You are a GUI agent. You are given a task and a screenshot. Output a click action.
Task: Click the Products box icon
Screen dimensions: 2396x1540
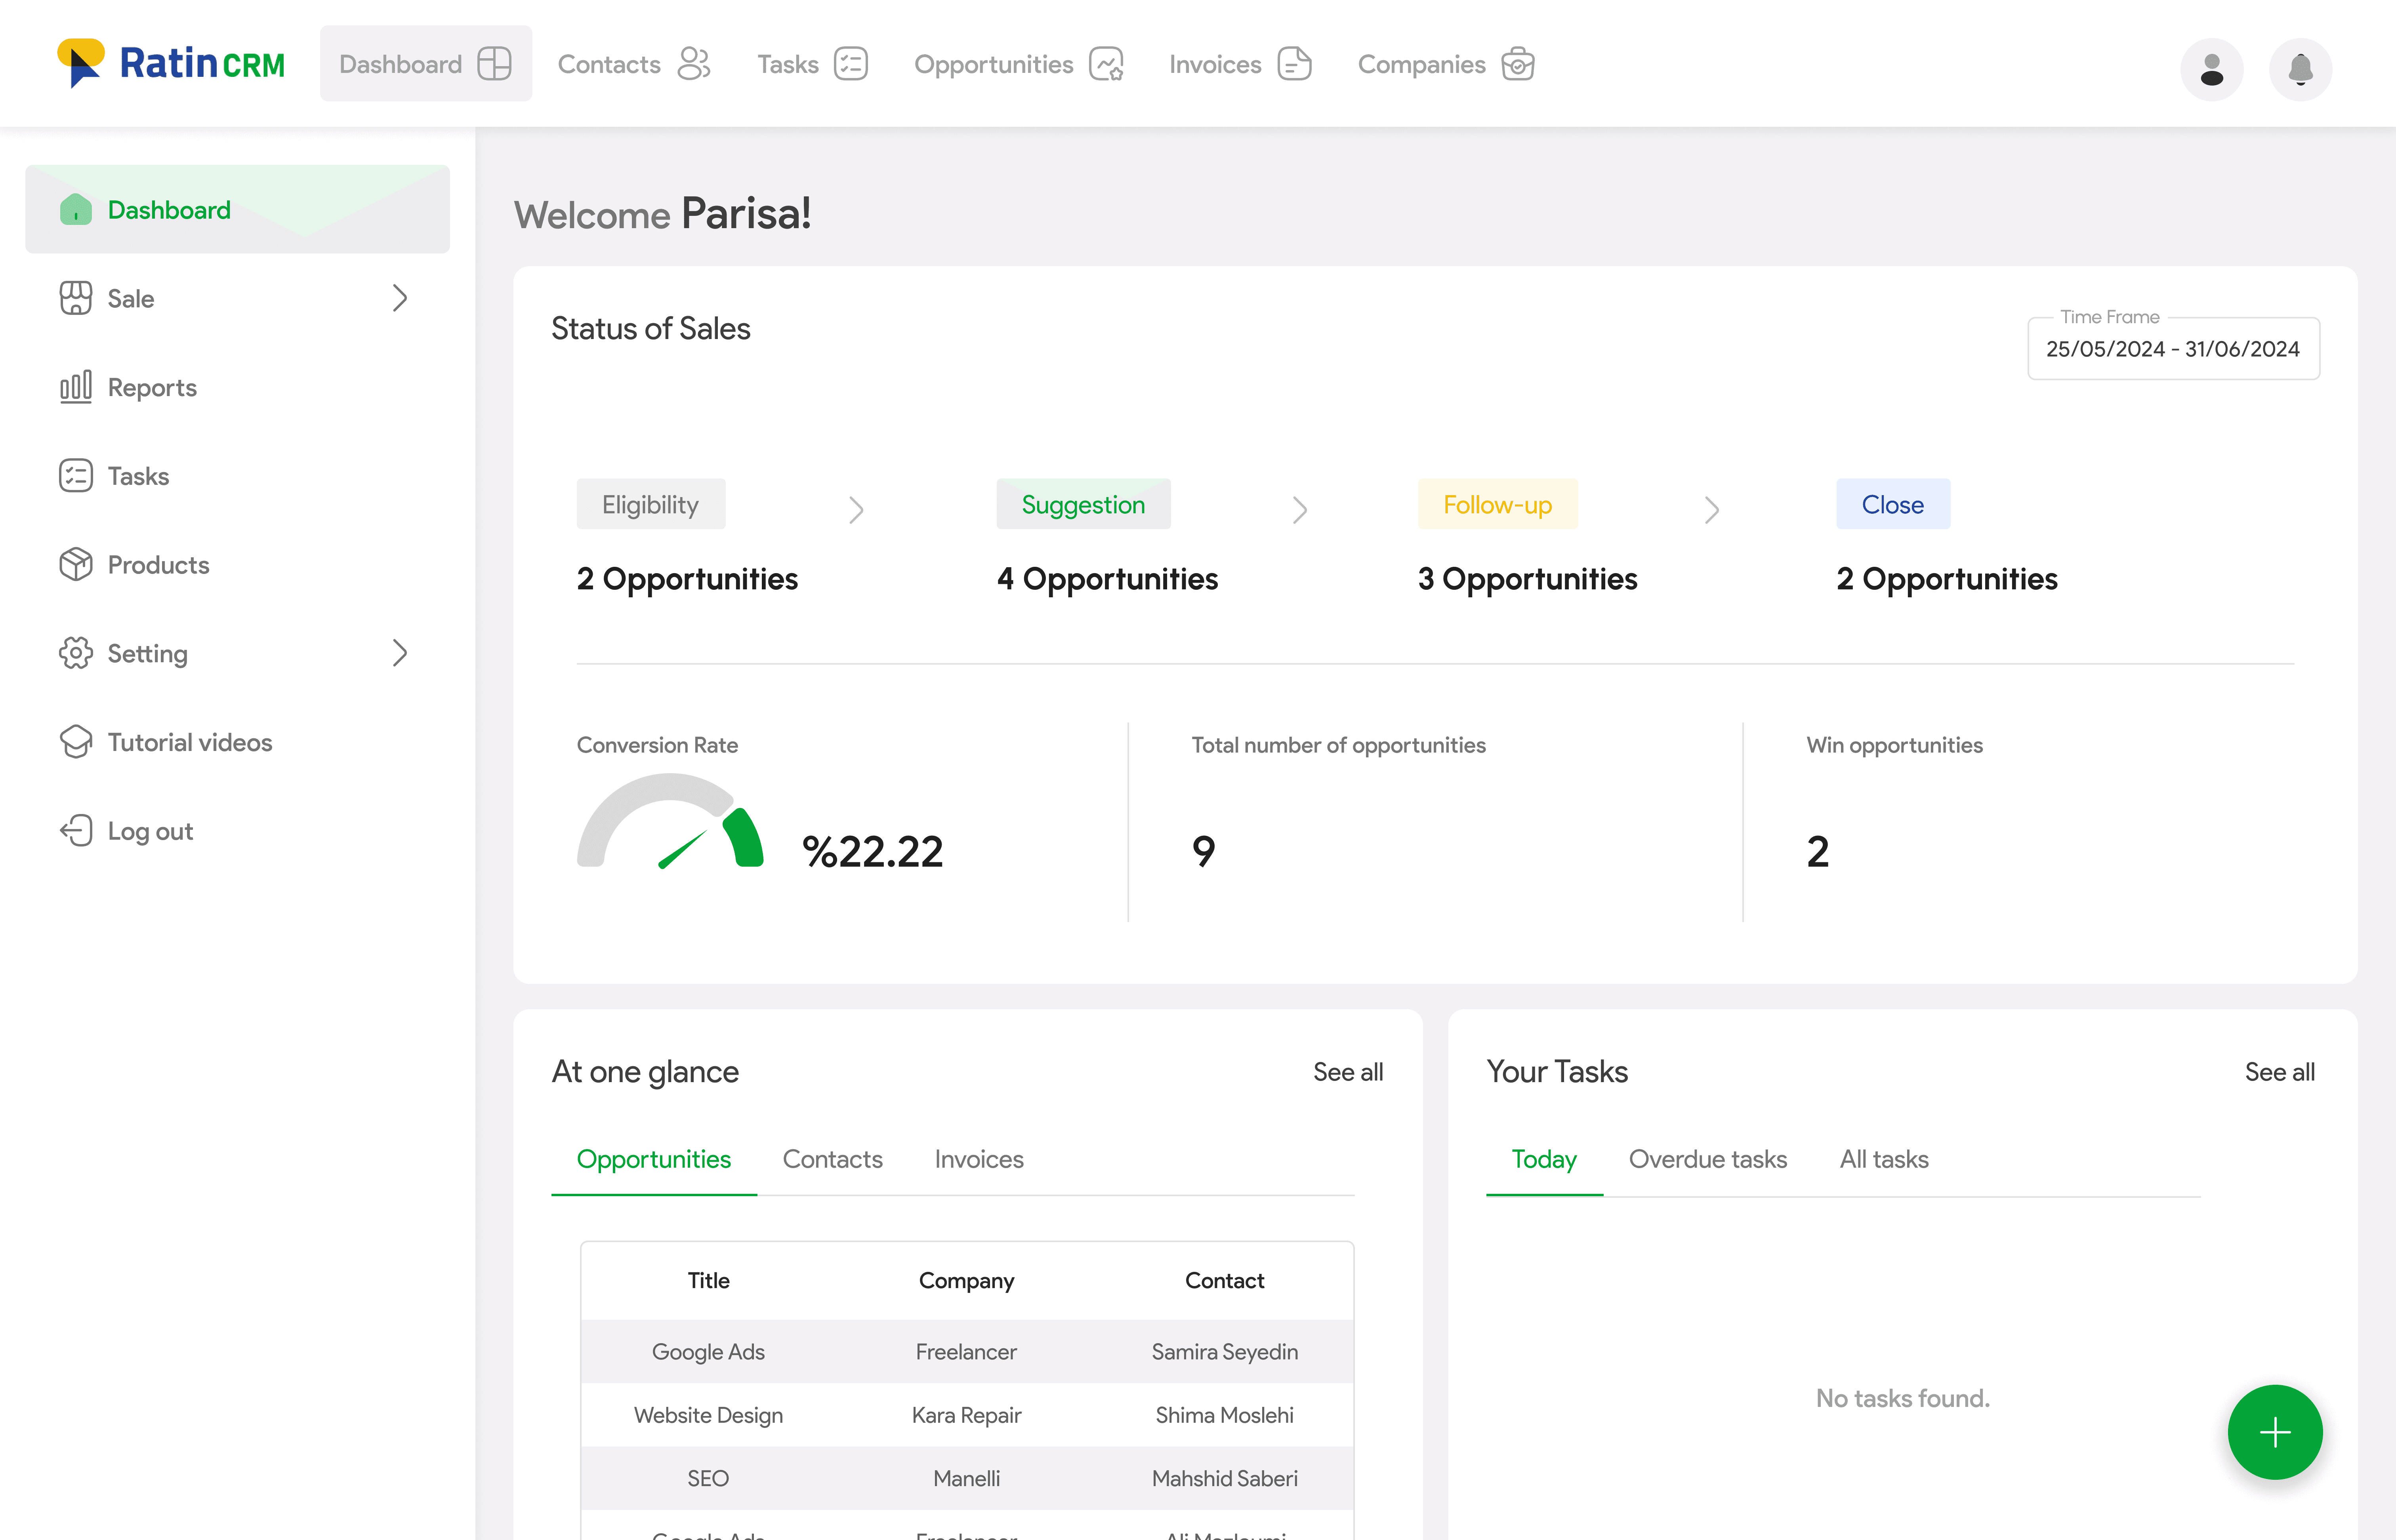coord(76,564)
